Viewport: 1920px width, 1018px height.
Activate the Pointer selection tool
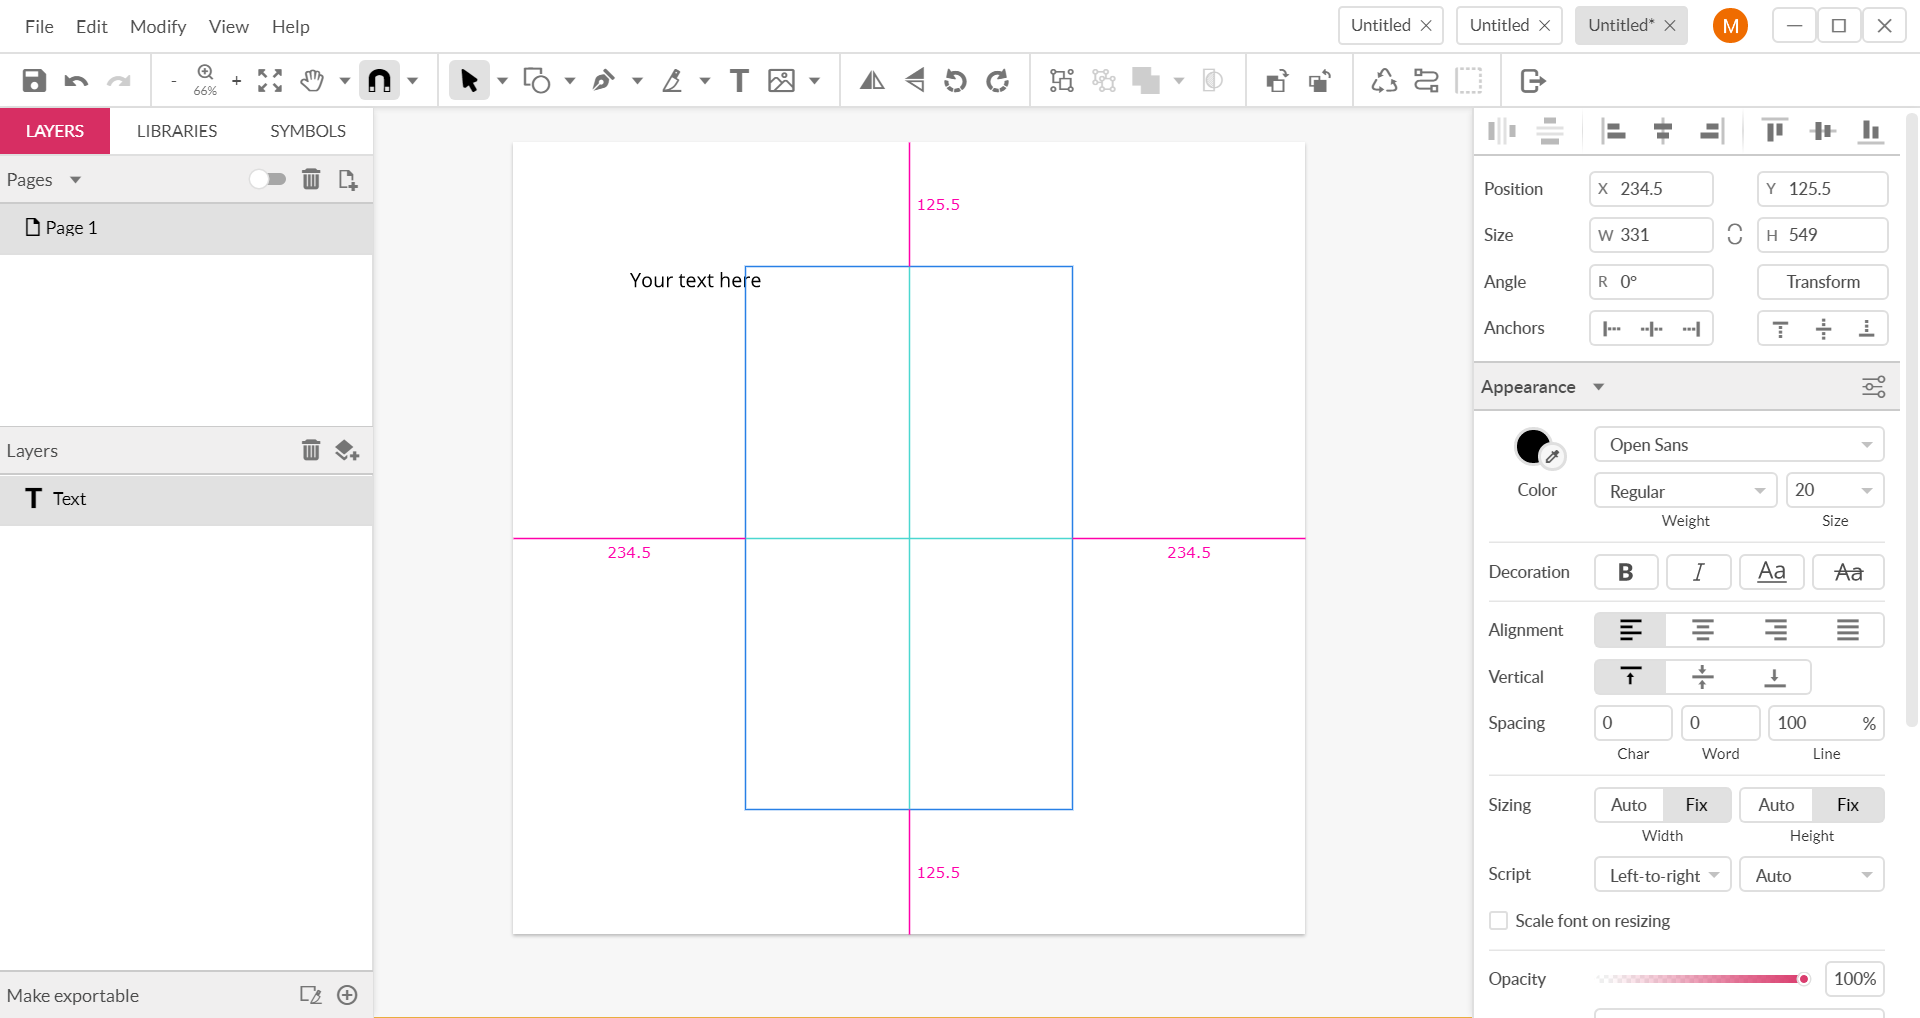point(468,81)
